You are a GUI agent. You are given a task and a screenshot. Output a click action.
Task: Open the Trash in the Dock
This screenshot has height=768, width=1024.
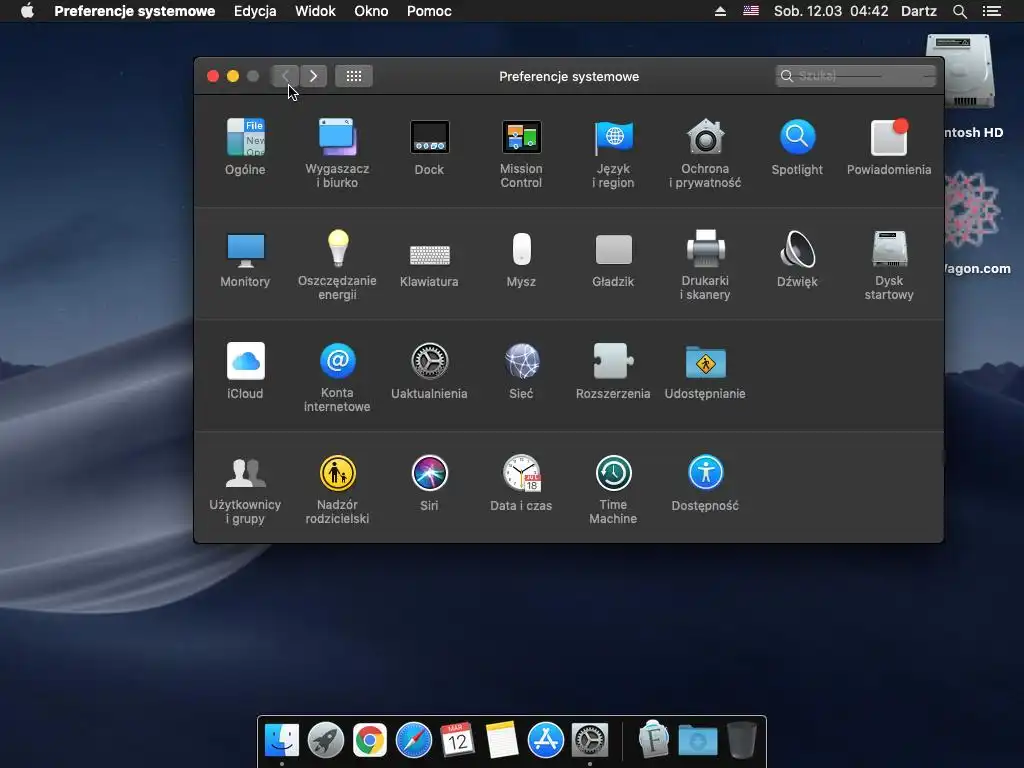(x=741, y=739)
